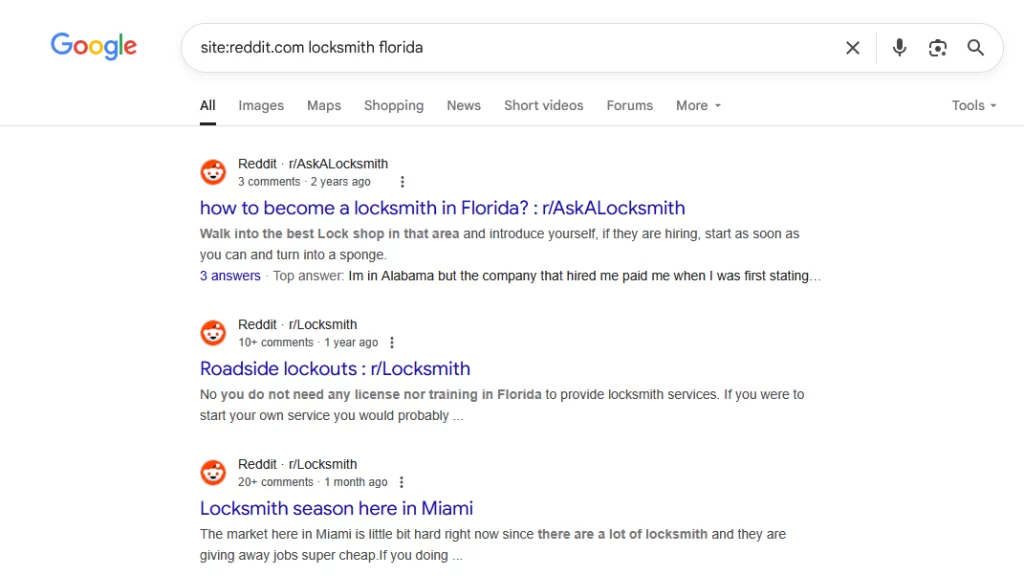This screenshot has height=576, width=1024.
Task: Open three-dot menu for Roadside lockouts result
Action: [392, 342]
